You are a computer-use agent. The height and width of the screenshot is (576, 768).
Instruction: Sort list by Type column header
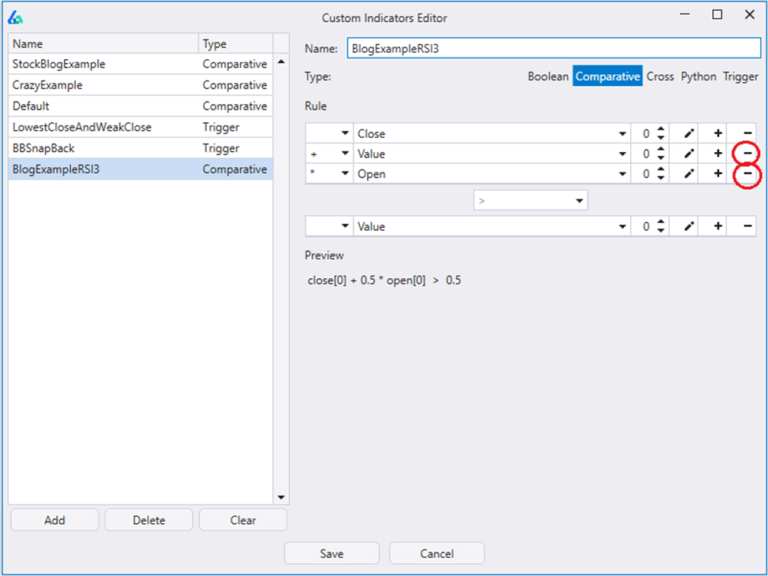(x=236, y=44)
